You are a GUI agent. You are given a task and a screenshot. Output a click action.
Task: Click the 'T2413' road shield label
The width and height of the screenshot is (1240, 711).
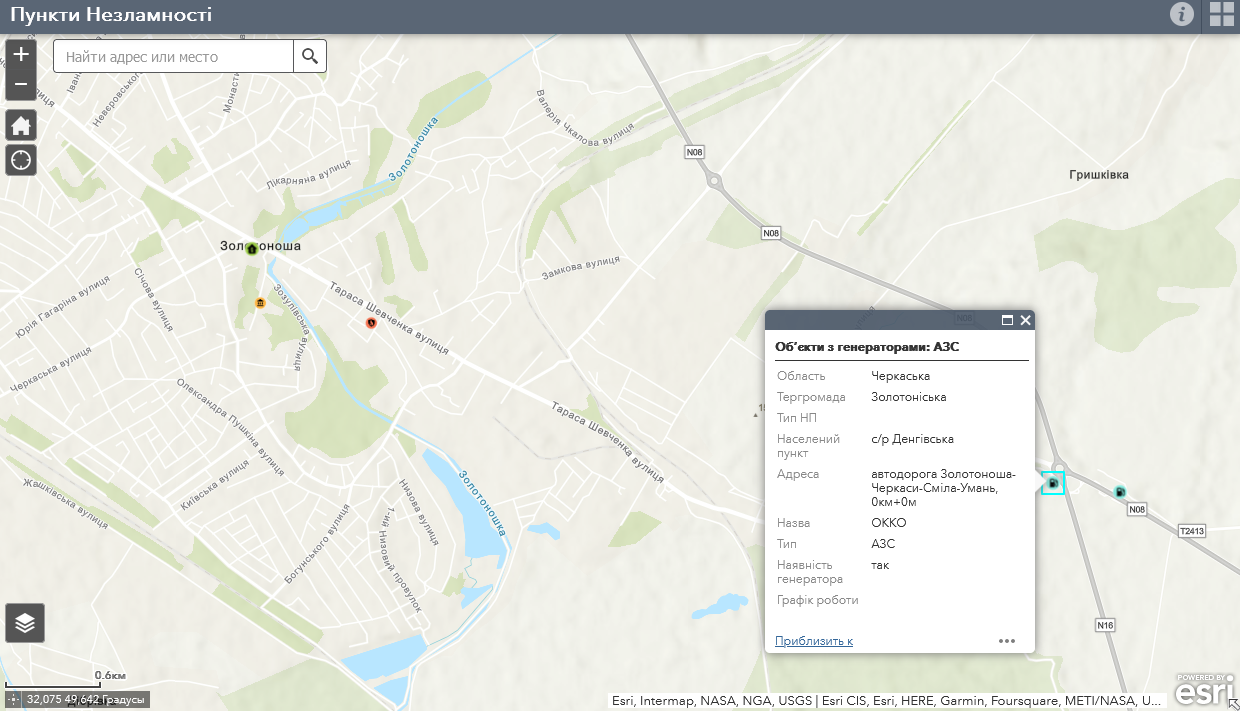pyautogui.click(x=1193, y=531)
